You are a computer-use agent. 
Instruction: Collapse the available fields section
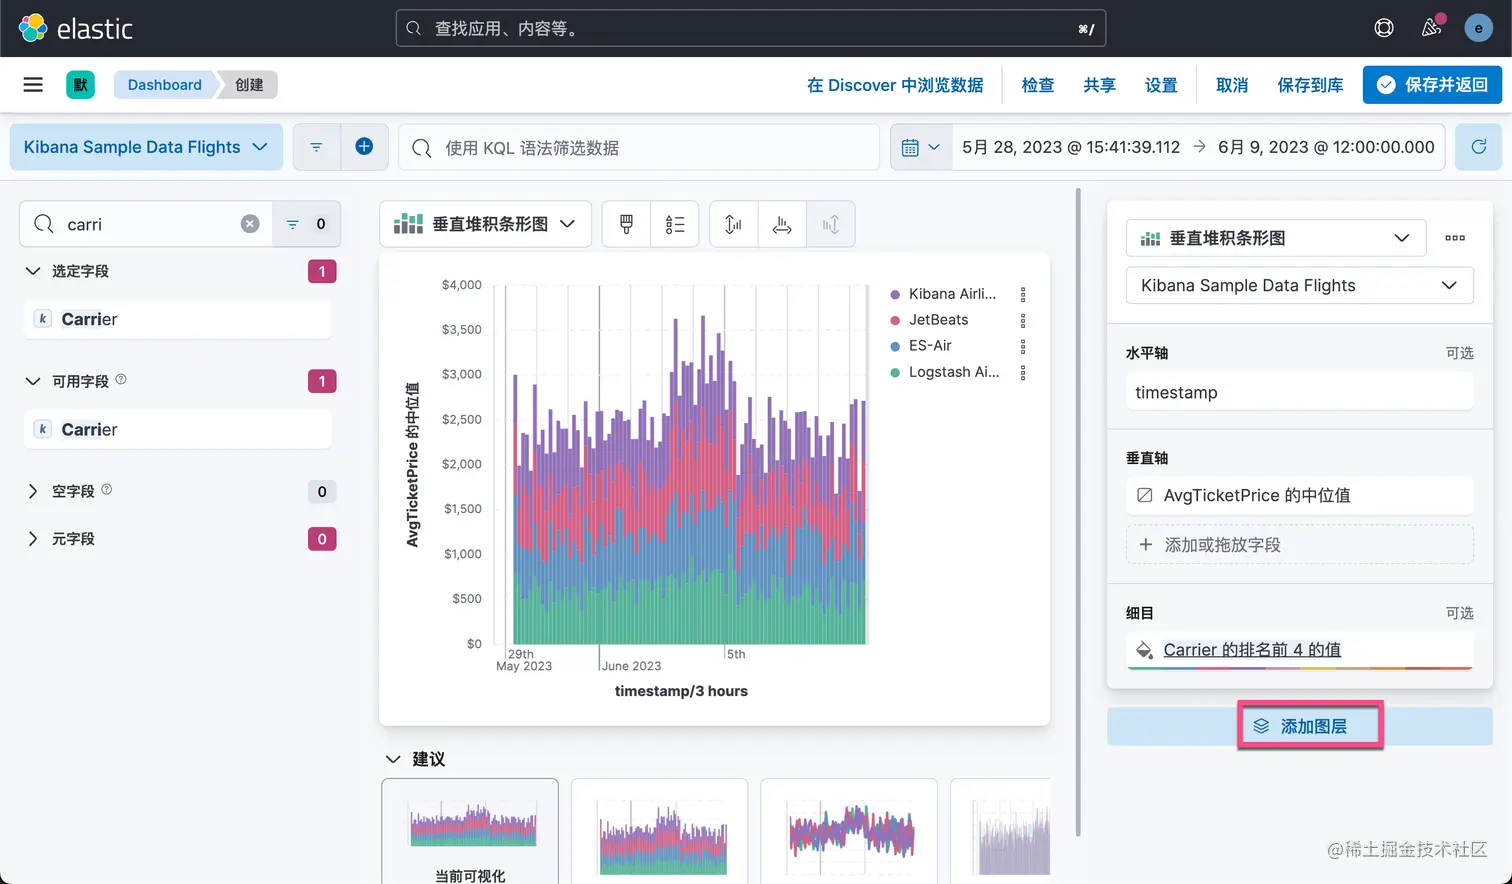[32, 381]
